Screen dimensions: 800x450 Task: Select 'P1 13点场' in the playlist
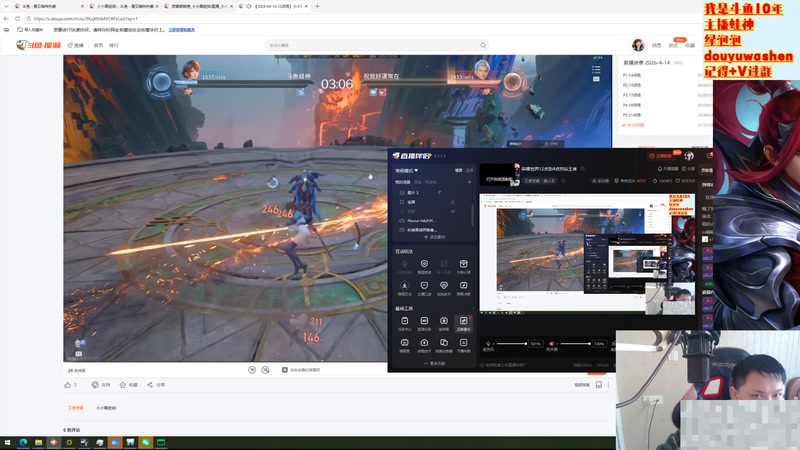click(633, 75)
